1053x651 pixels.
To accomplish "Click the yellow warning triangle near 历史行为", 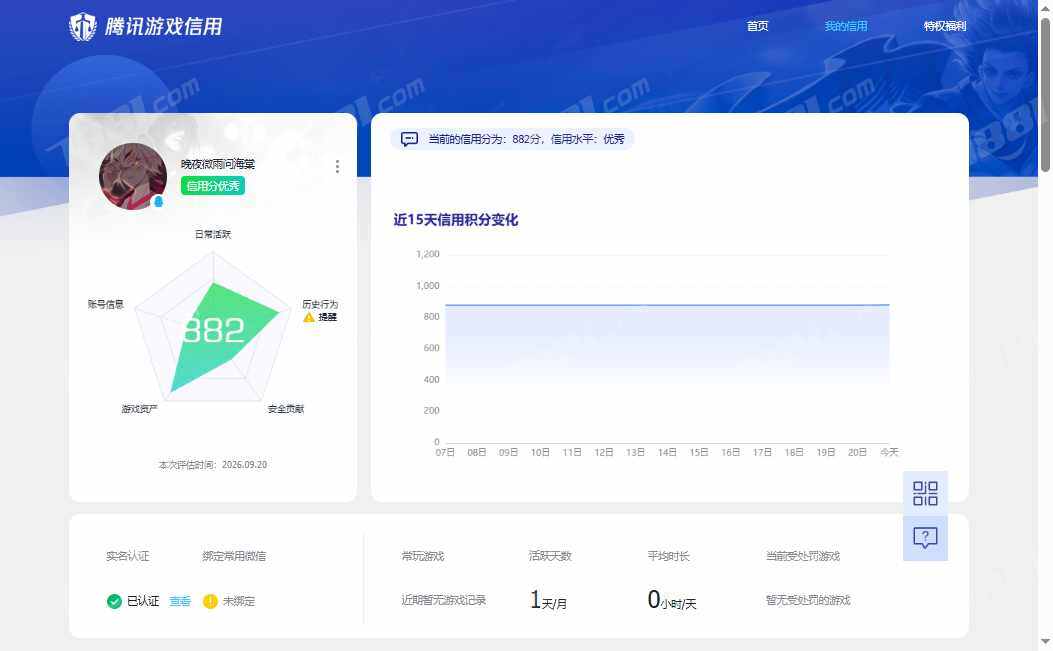I will 309,317.
